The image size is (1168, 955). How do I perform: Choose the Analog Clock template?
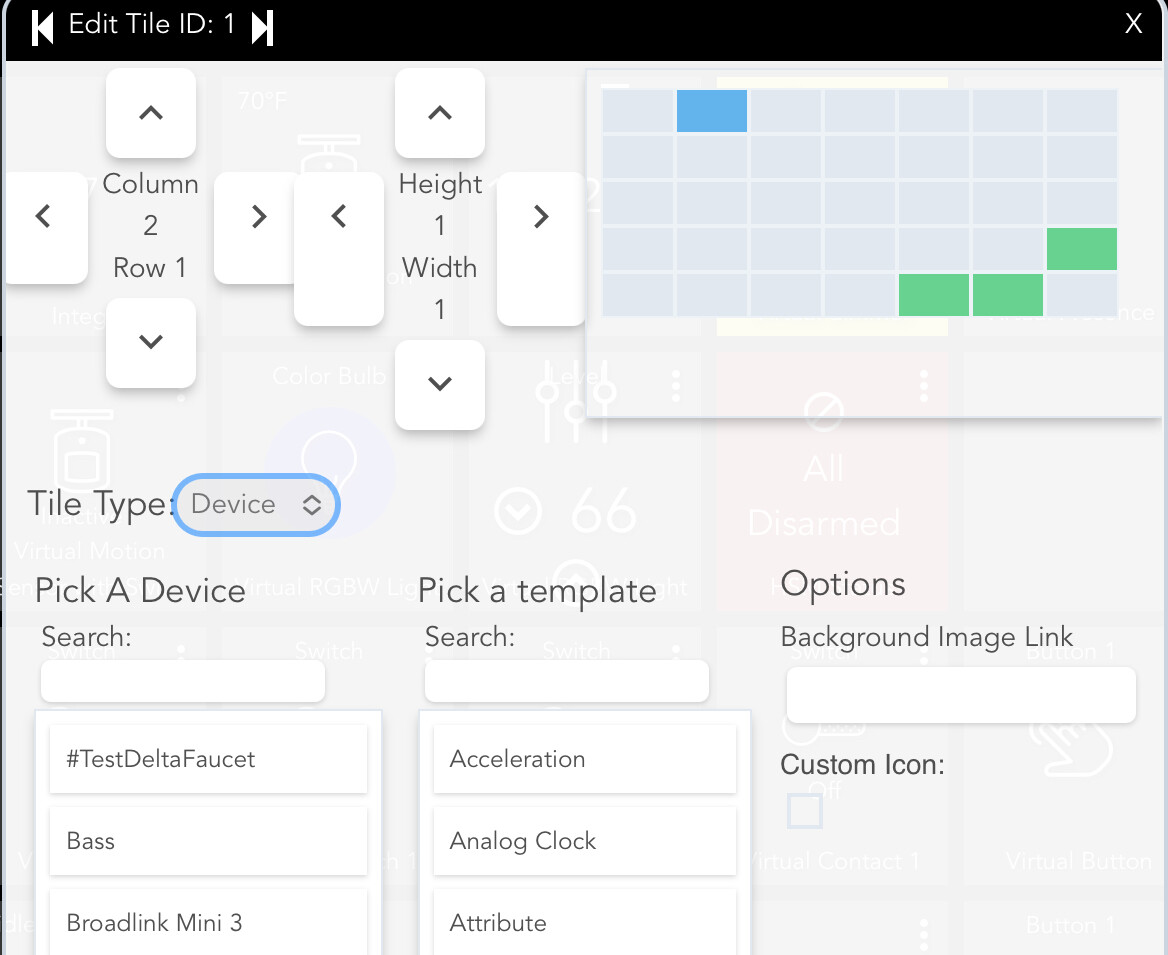coord(584,841)
